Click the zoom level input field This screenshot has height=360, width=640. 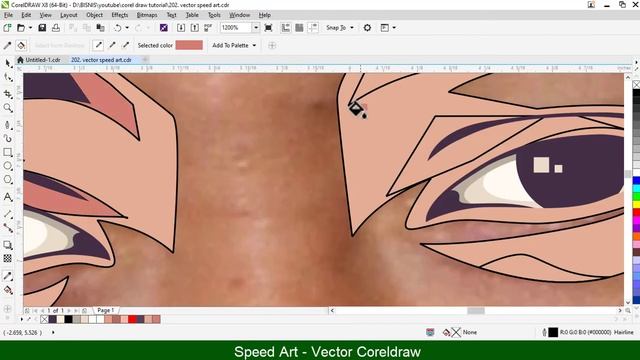(x=236, y=28)
